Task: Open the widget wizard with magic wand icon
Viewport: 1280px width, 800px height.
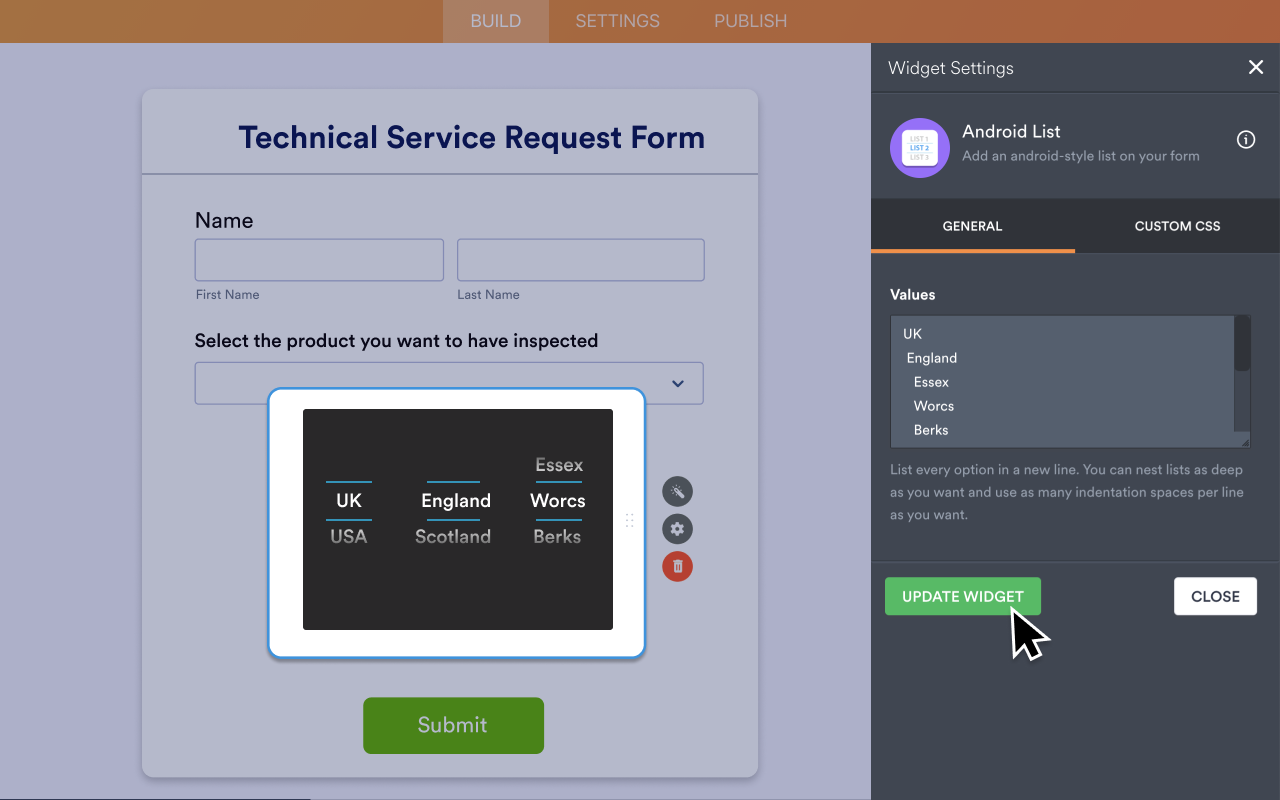Action: pyautogui.click(x=677, y=491)
